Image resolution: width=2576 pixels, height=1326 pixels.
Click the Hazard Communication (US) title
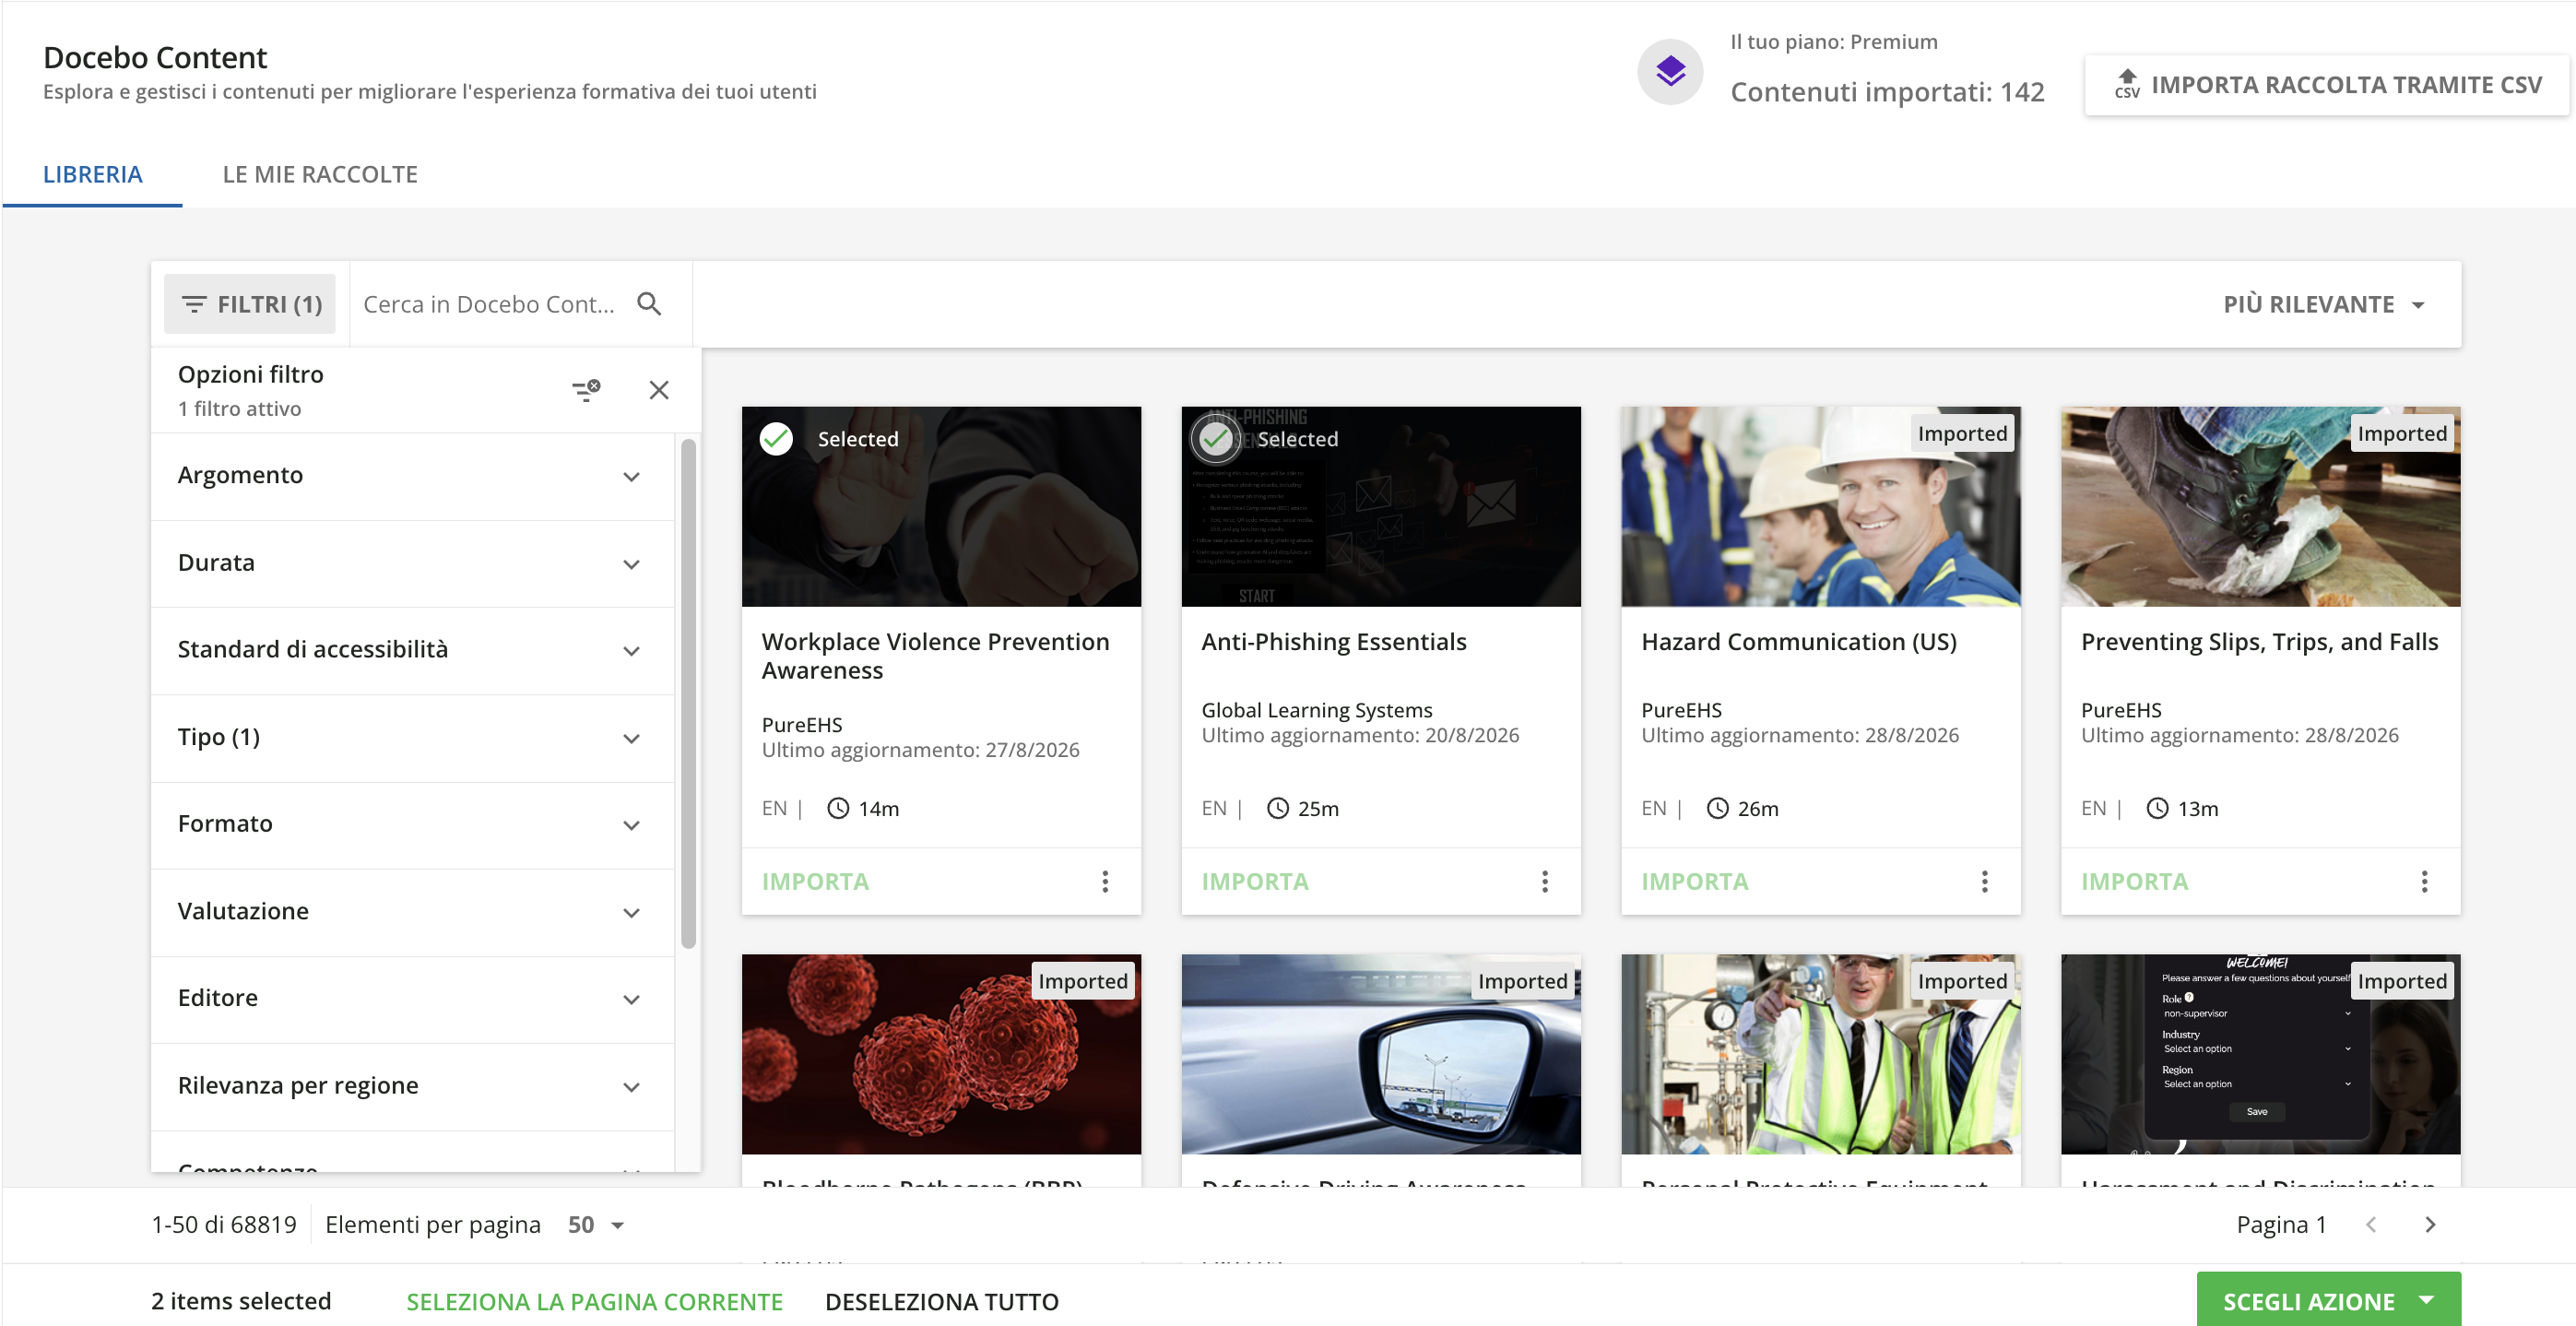click(x=1799, y=642)
